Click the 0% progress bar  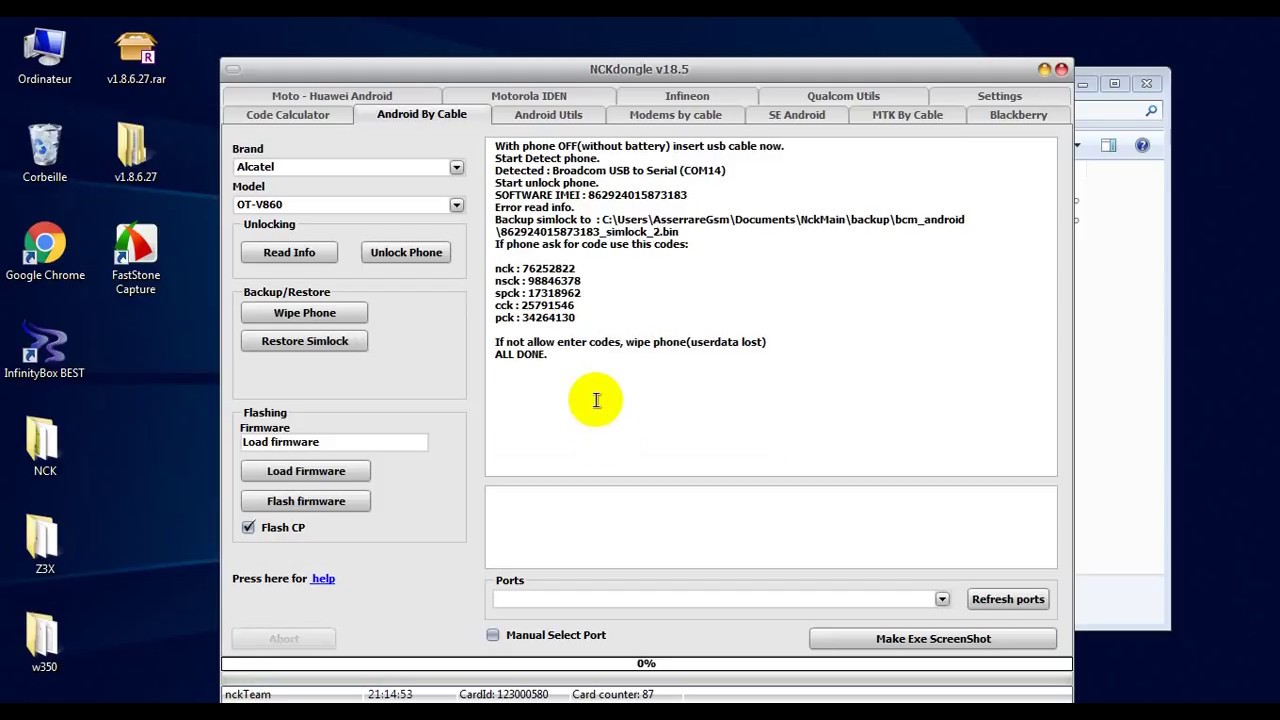[x=646, y=664]
